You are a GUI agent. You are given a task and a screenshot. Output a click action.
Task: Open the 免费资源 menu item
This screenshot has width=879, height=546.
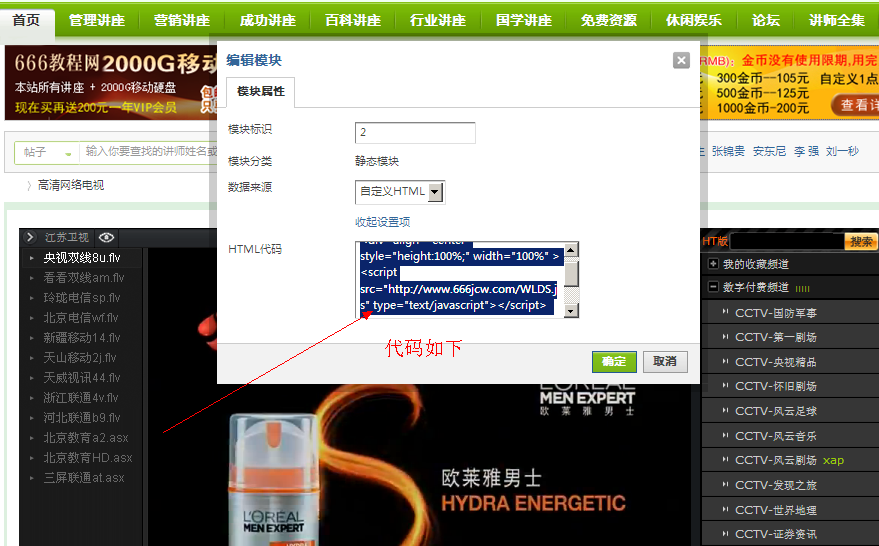[609, 21]
